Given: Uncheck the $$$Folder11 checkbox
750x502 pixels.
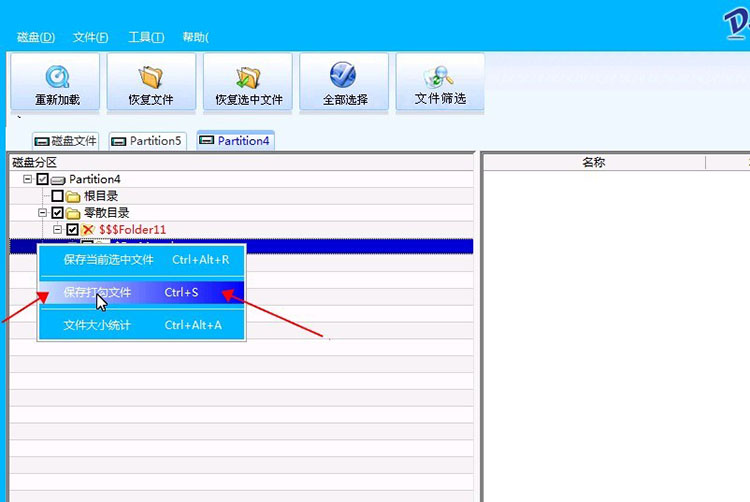Looking at the screenshot, I should [72, 229].
